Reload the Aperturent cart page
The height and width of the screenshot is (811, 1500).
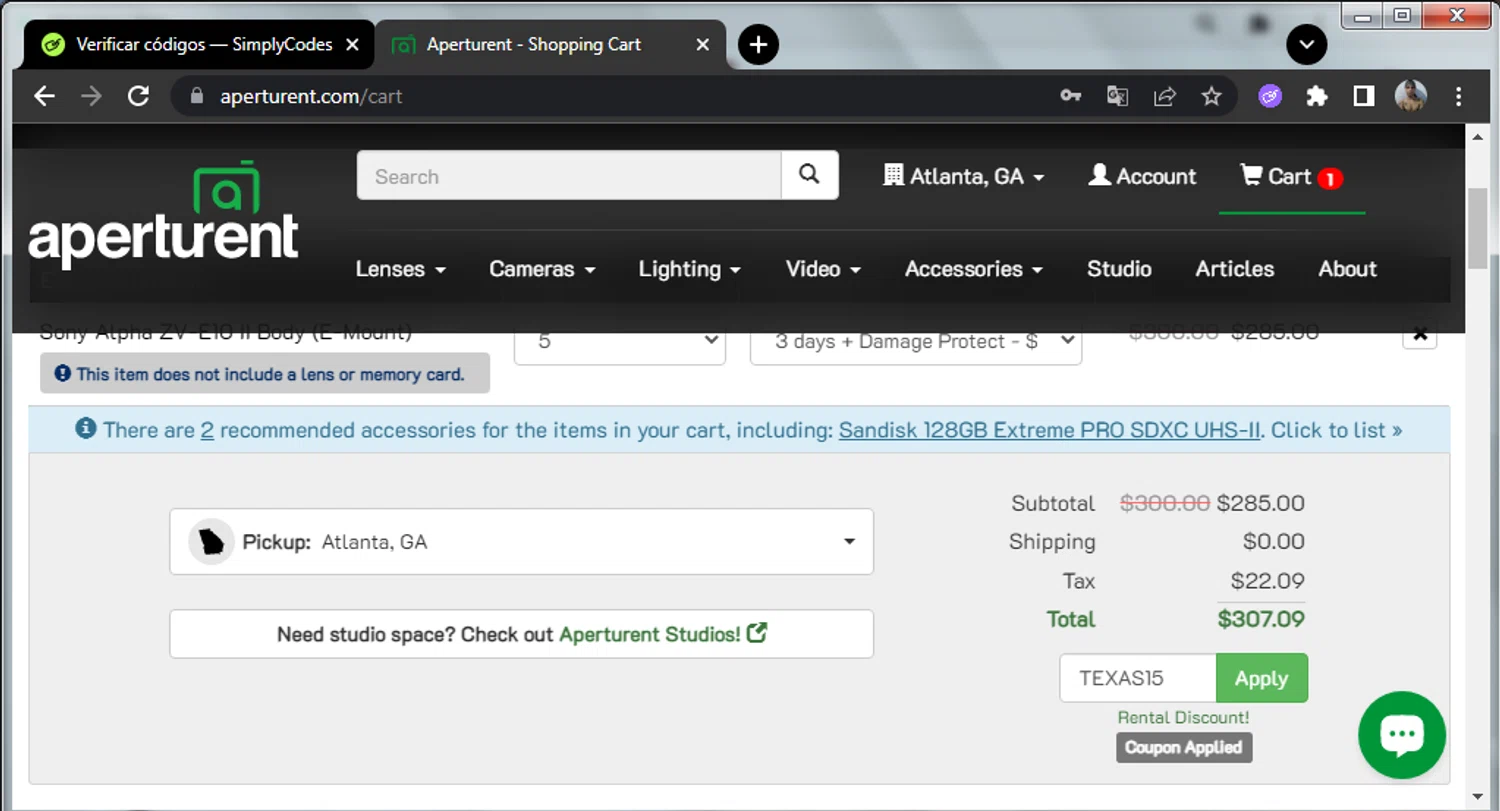coord(138,96)
